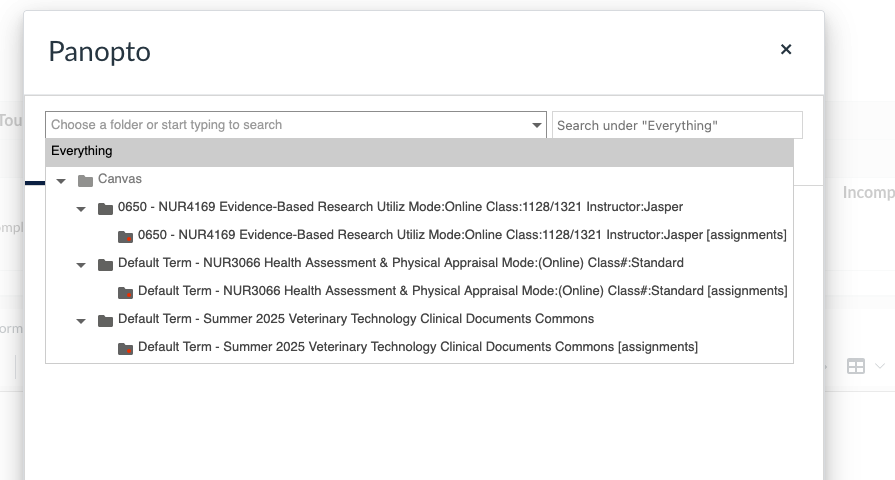Click the NUR3066 Health Assessment folder icon
The image size is (895, 480).
(x=105, y=264)
